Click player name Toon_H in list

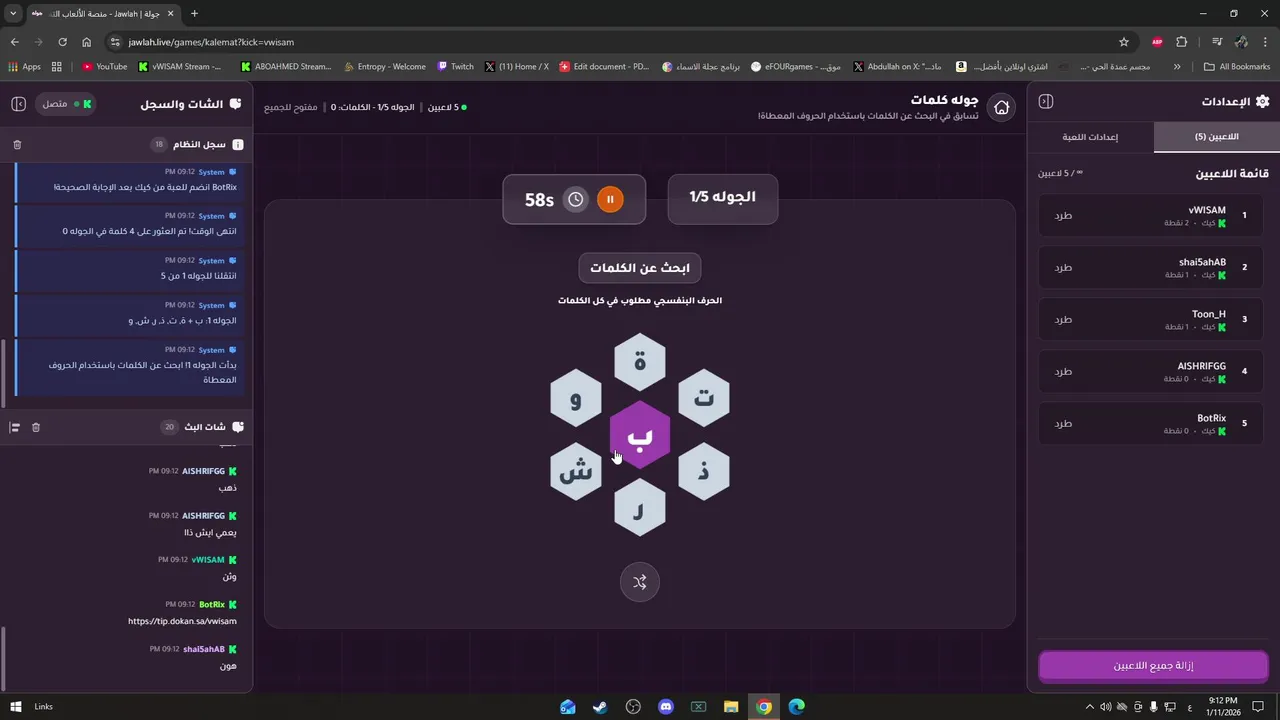point(1209,314)
